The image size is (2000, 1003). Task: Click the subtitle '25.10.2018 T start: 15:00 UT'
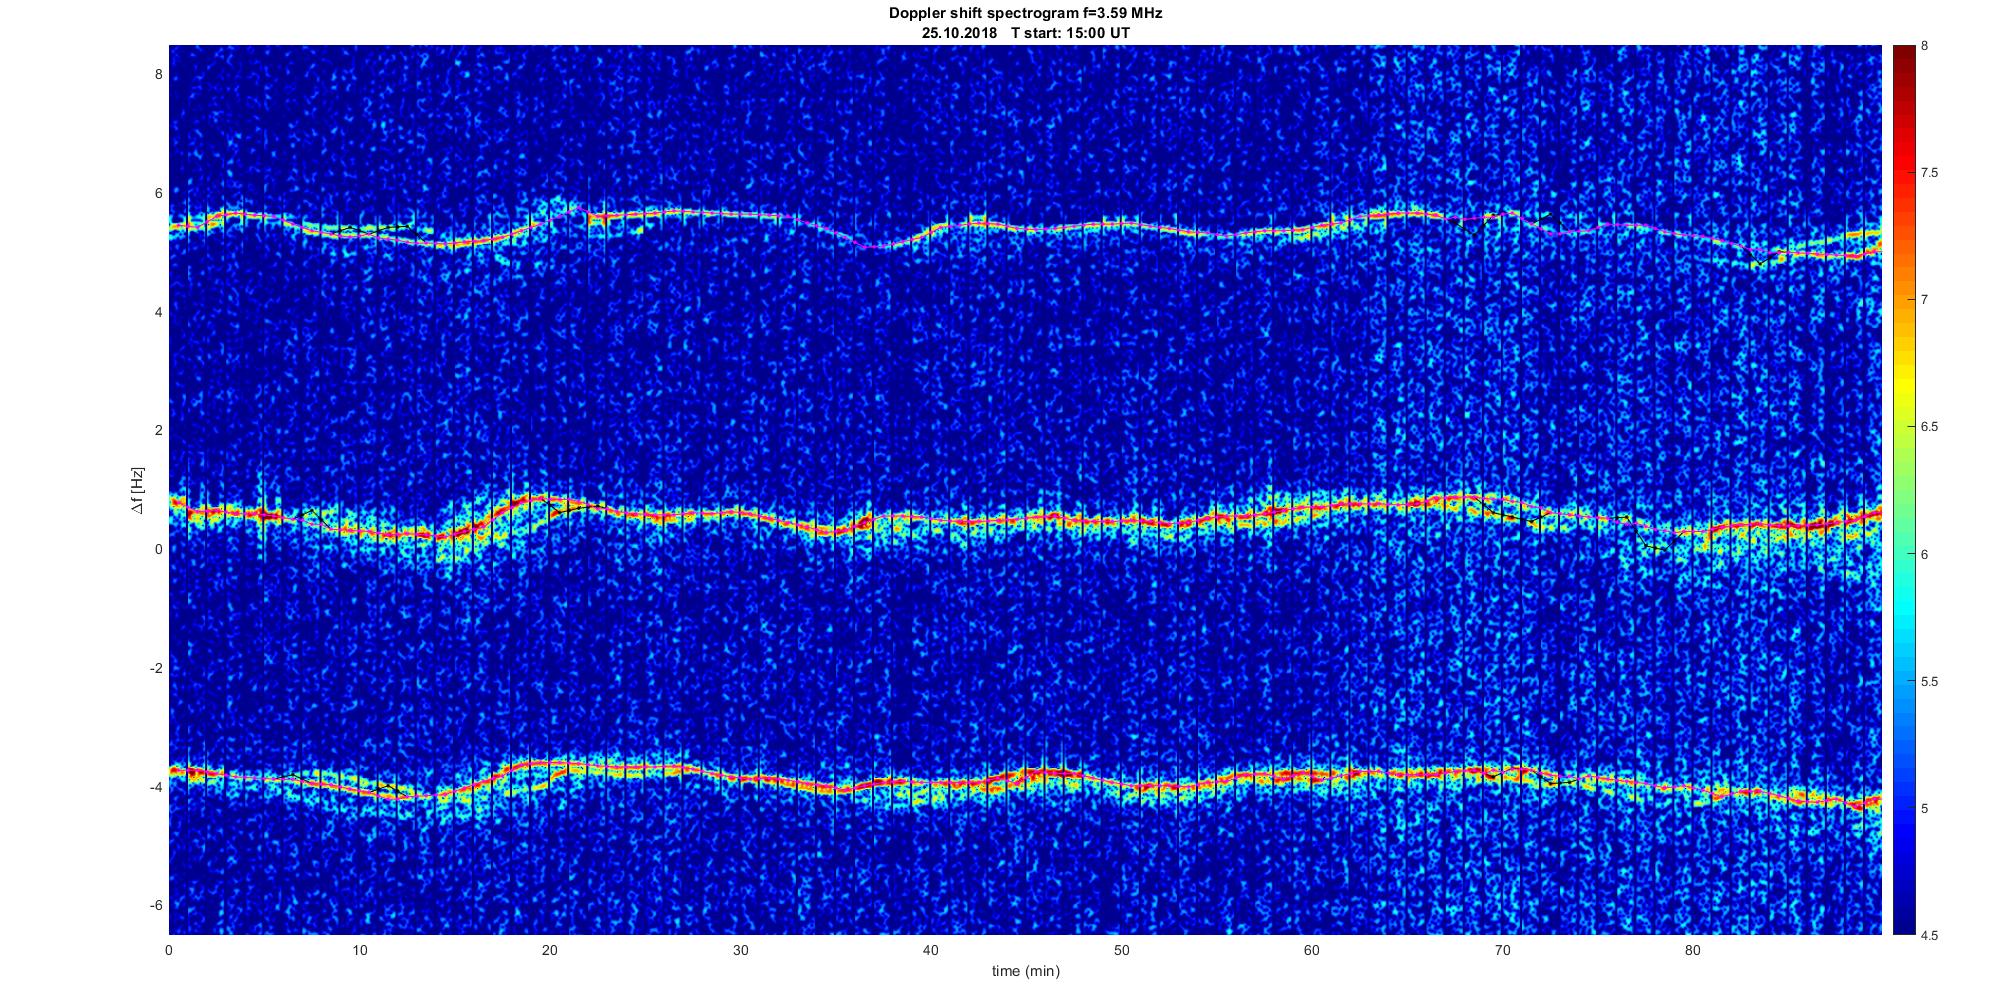tap(1025, 32)
